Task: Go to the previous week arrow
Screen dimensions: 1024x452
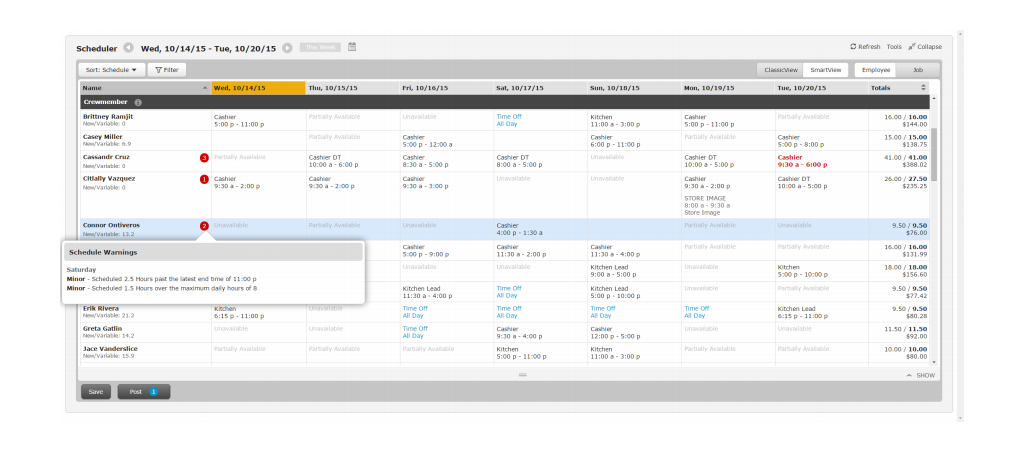Action: [128, 47]
